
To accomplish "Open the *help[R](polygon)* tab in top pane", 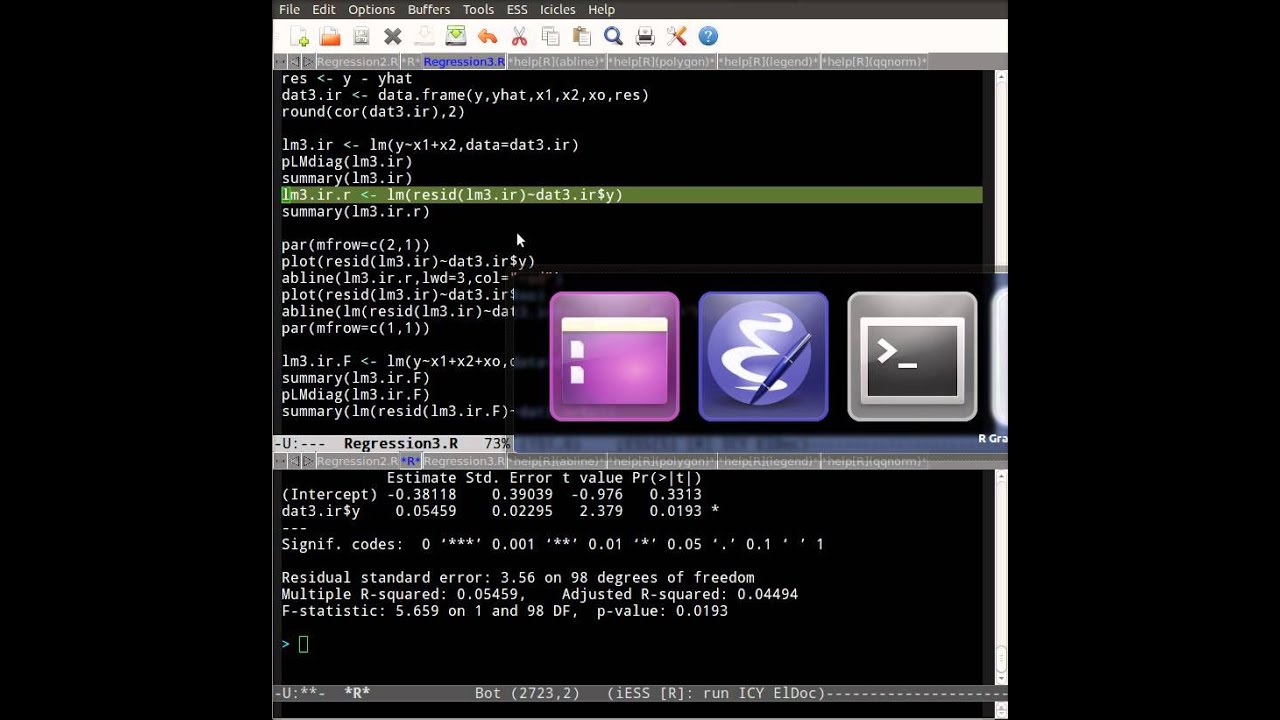I will click(x=663, y=62).
